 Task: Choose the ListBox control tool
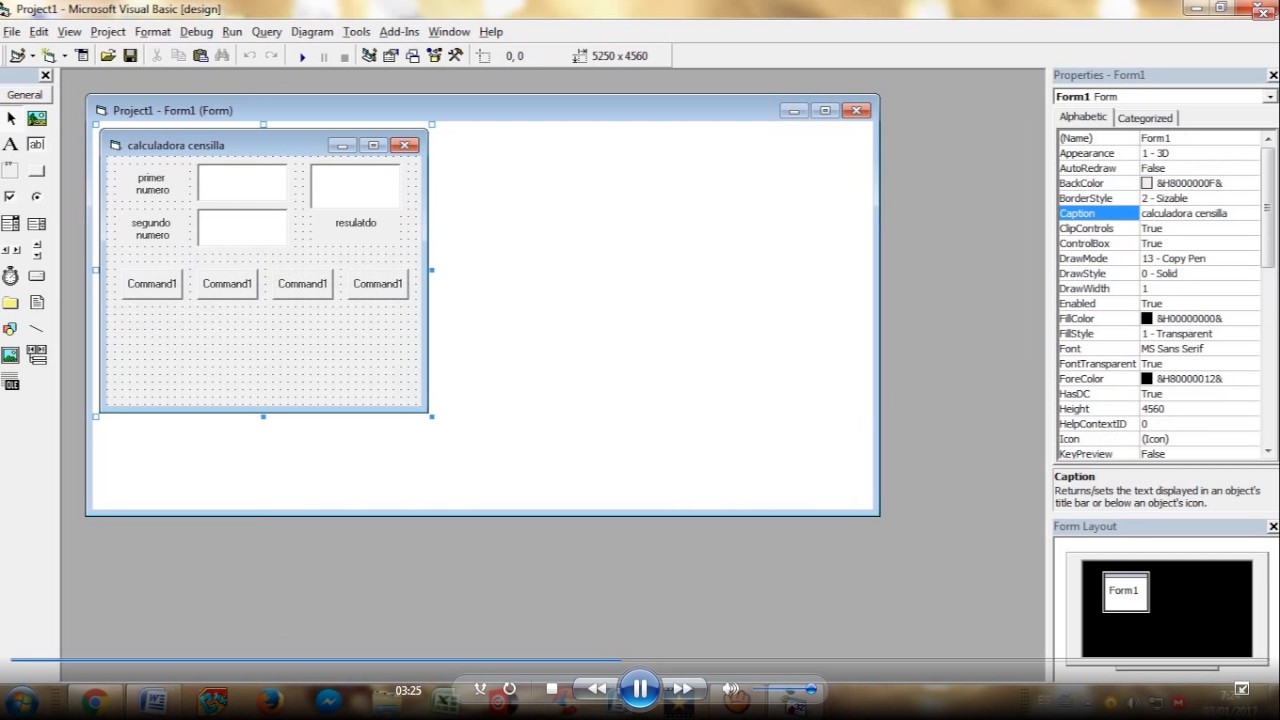pos(37,223)
